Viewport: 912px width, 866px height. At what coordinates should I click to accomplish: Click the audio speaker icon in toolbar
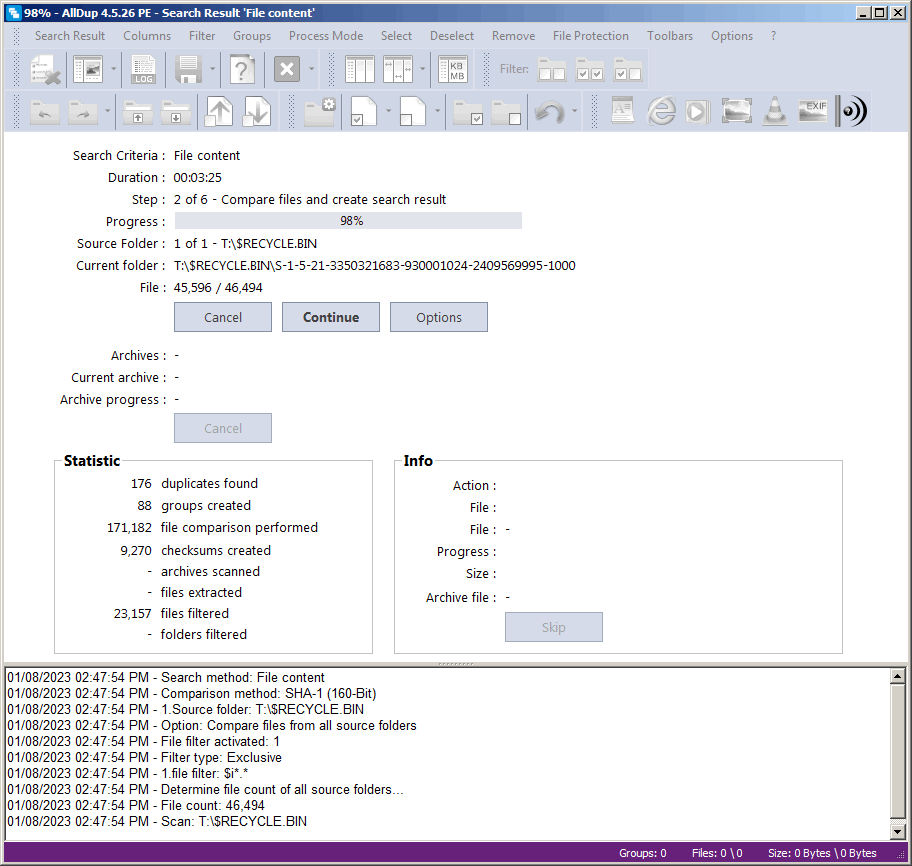(x=851, y=111)
